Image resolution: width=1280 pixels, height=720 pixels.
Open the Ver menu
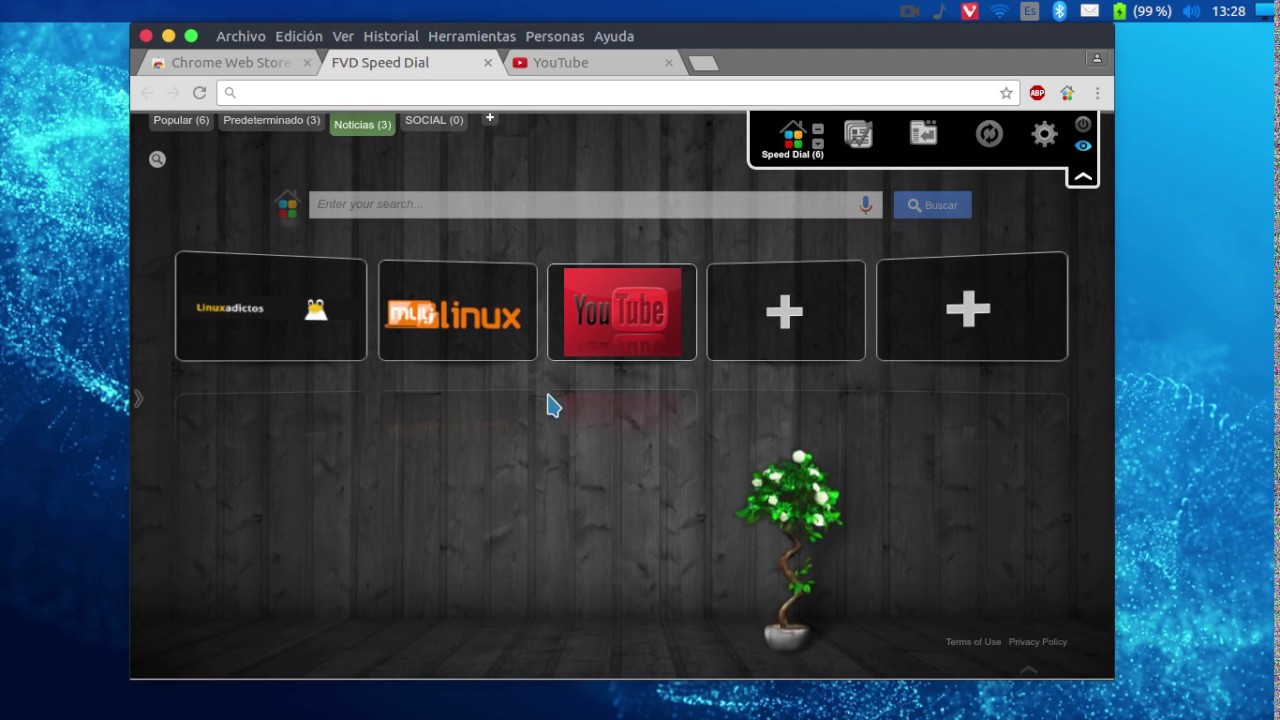coord(343,36)
